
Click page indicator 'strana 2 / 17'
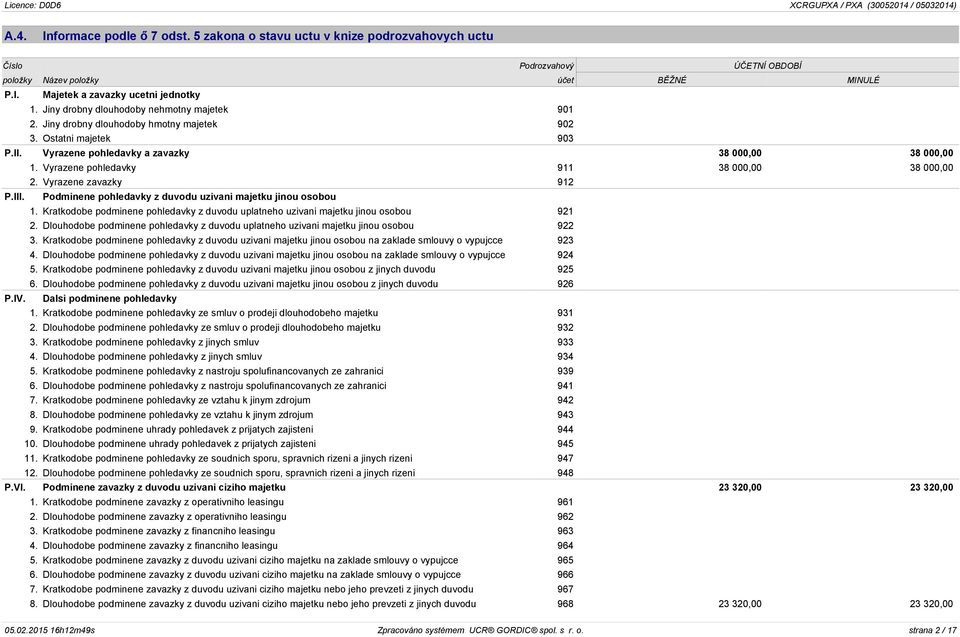pos(932,630)
